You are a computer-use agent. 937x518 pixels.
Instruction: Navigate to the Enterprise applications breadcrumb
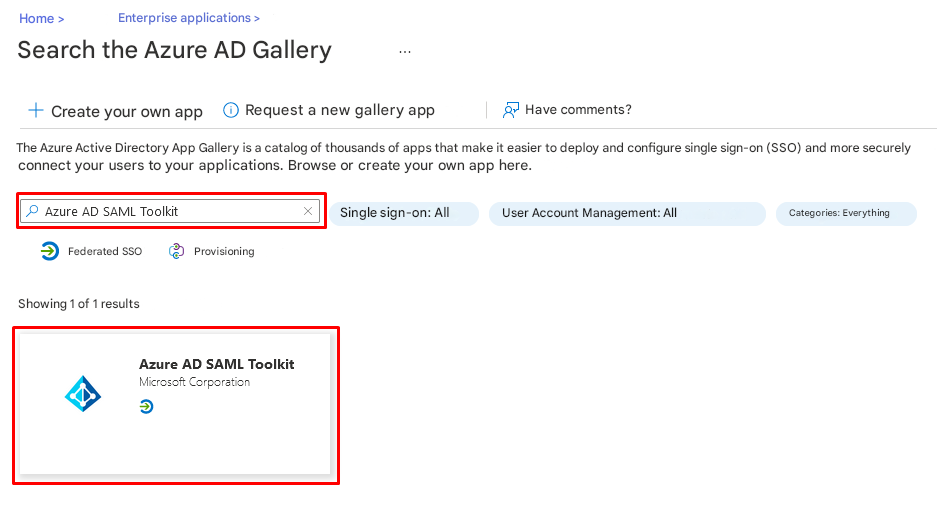click(184, 18)
